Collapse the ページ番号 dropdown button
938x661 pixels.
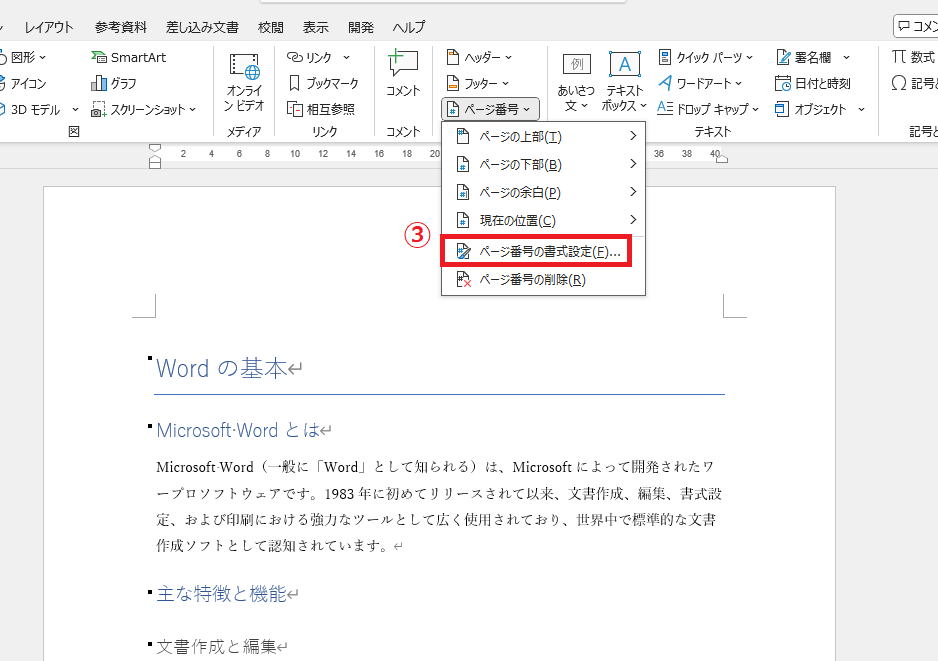[x=490, y=109]
